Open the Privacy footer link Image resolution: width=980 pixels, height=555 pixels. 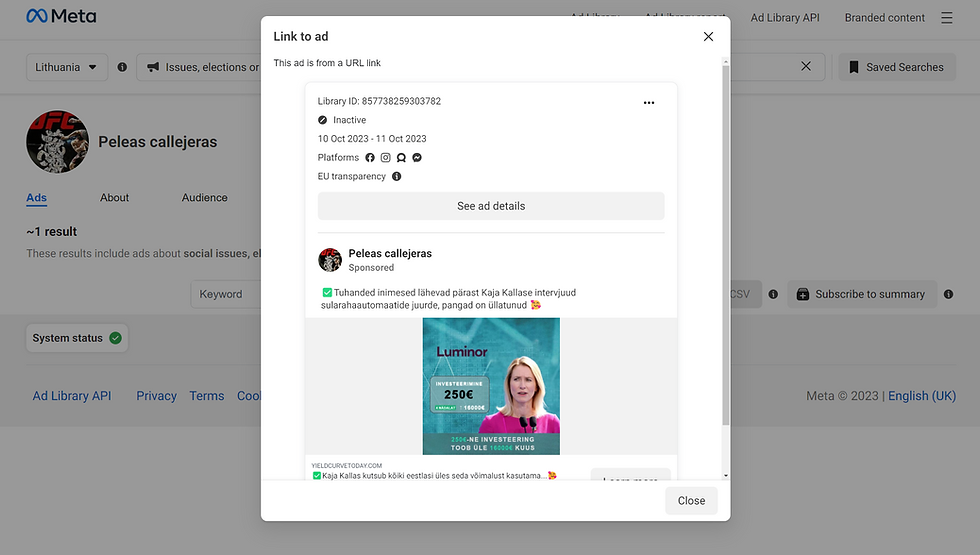156,396
